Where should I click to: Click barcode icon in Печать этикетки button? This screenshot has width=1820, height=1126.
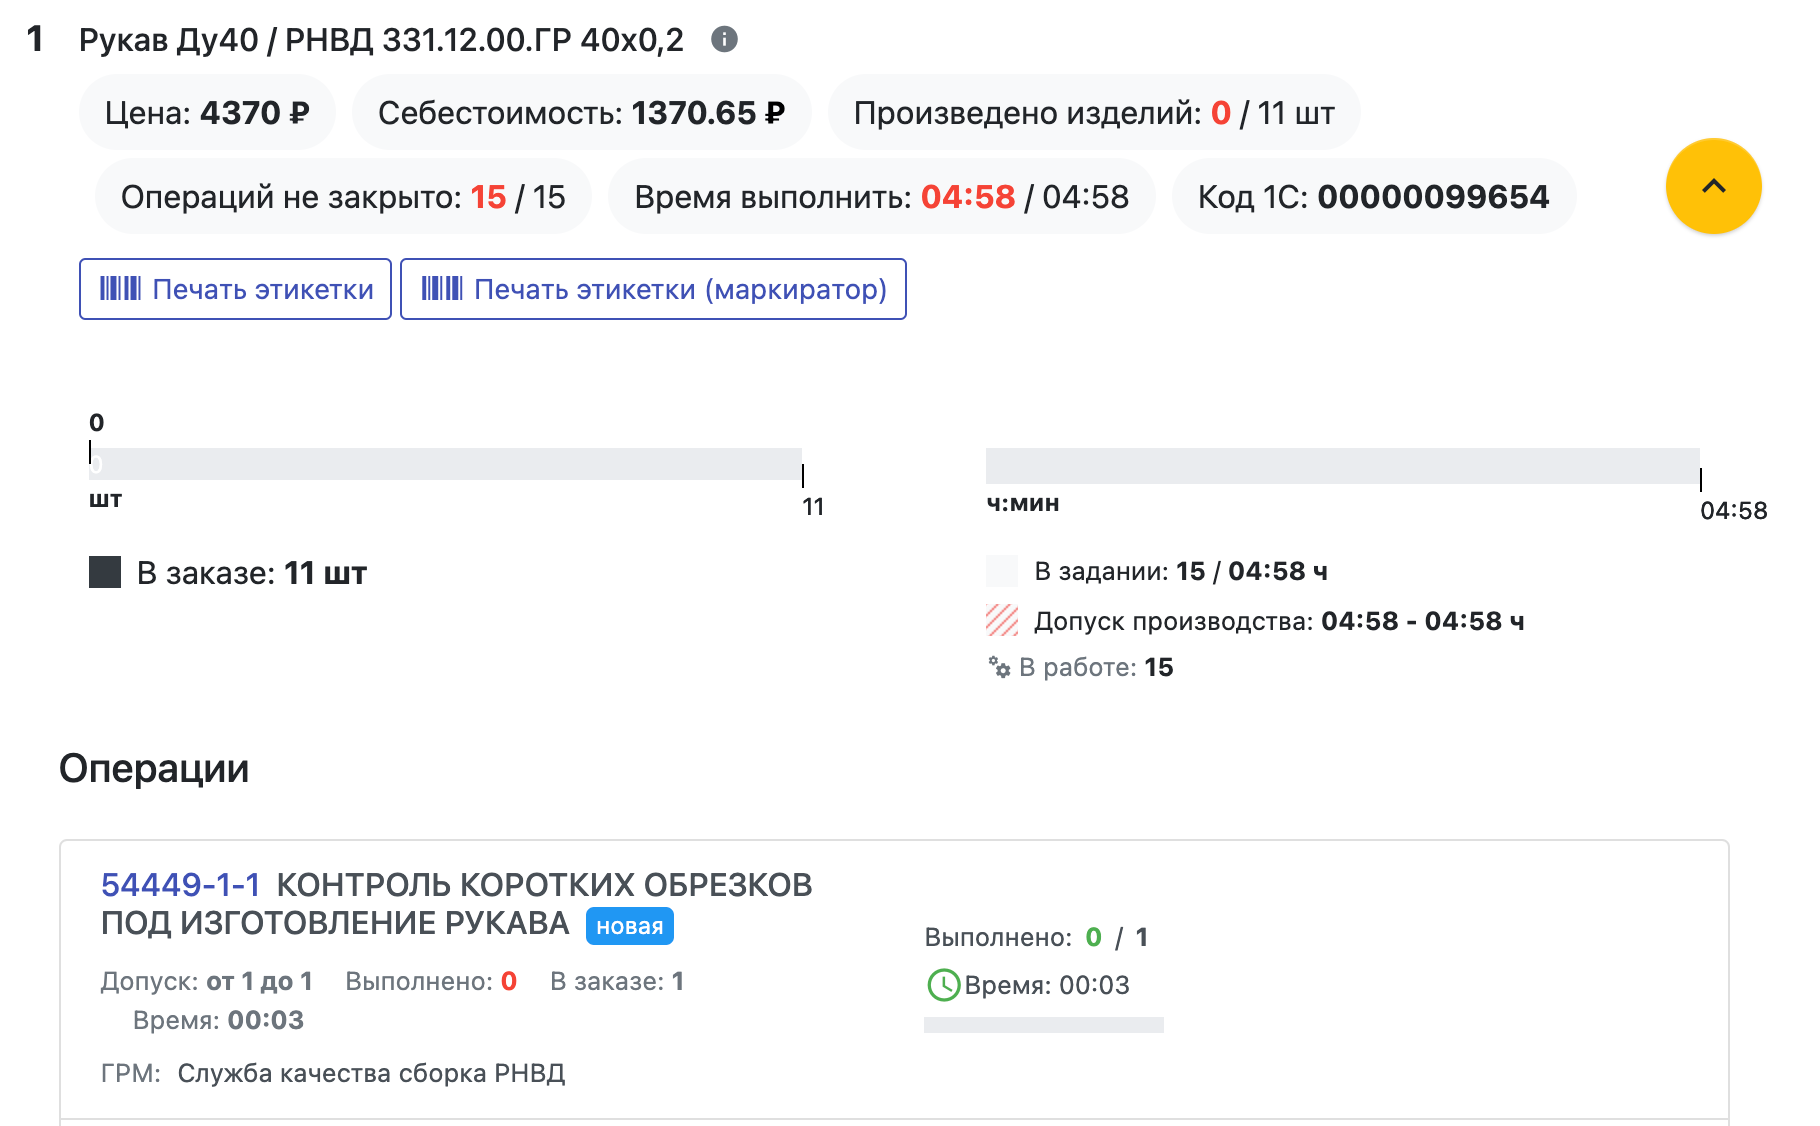click(120, 289)
